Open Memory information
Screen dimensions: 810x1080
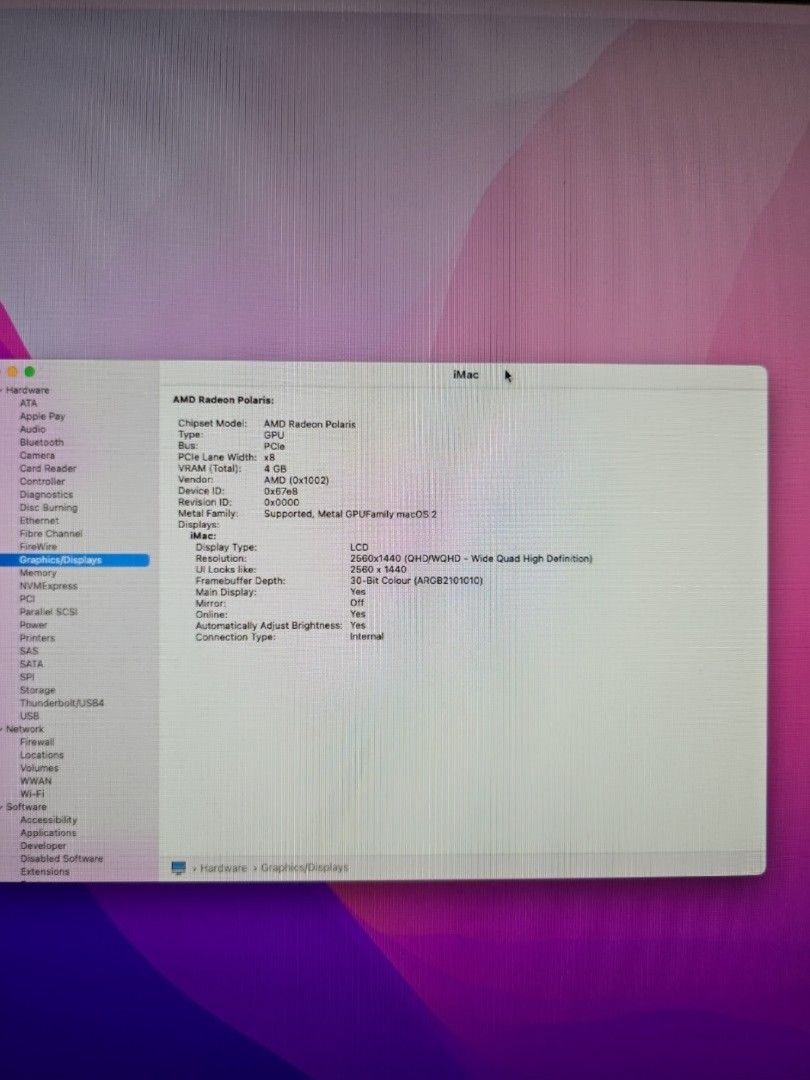(x=38, y=573)
